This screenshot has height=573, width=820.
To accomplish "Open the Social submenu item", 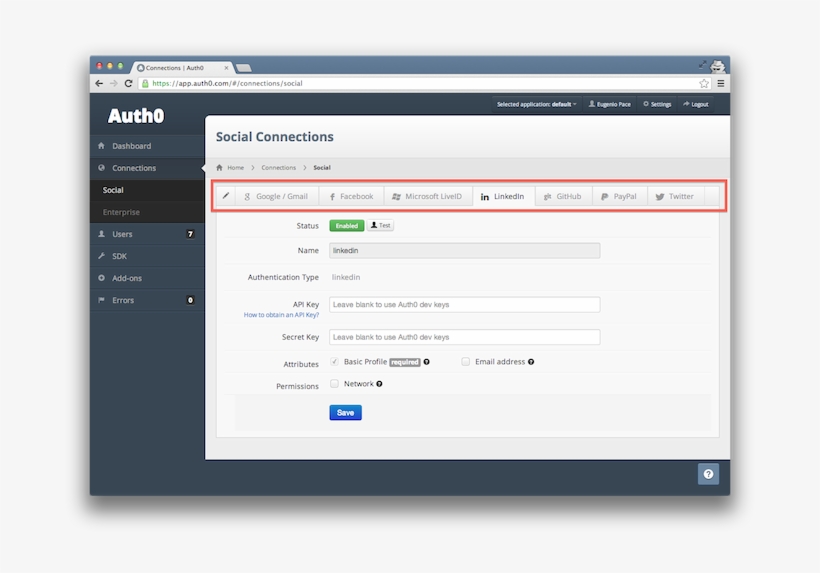I will click(147, 190).
